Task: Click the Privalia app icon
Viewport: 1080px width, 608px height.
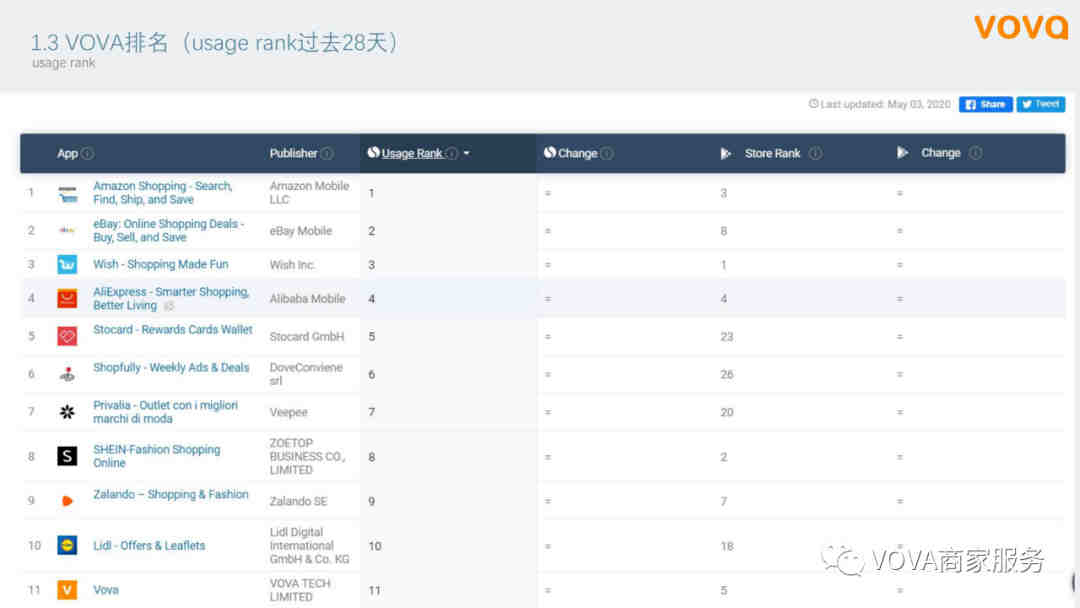Action: click(x=68, y=412)
